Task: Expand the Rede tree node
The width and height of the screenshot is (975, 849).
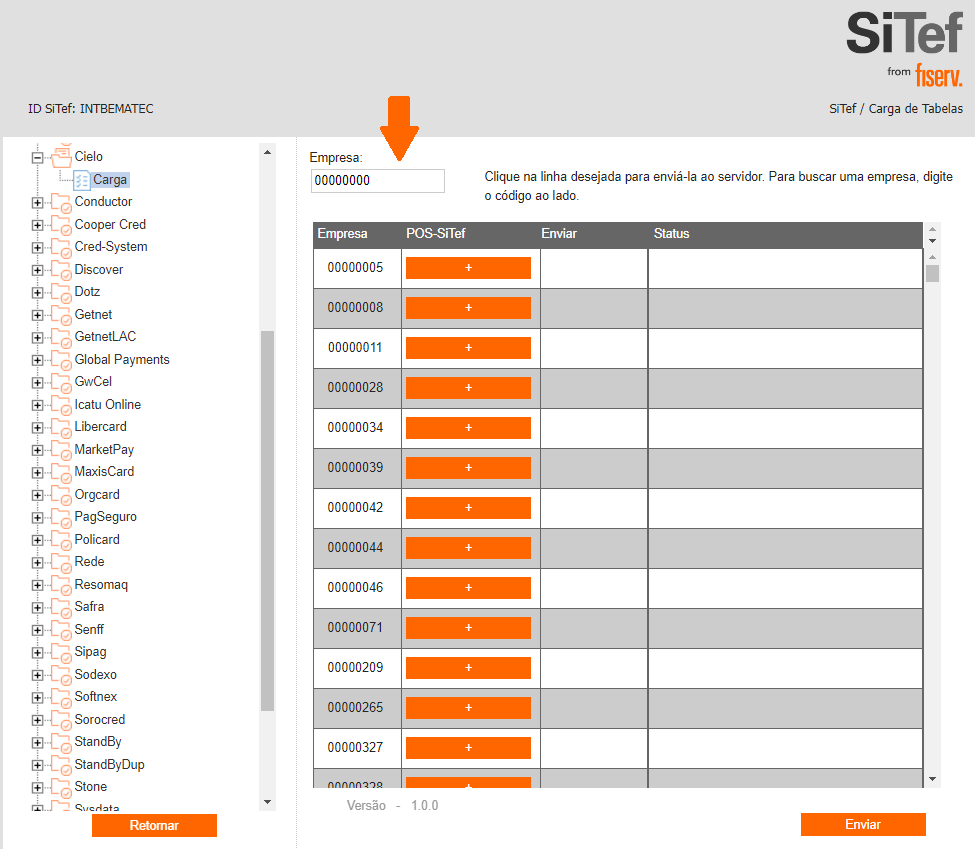Action: [37, 563]
